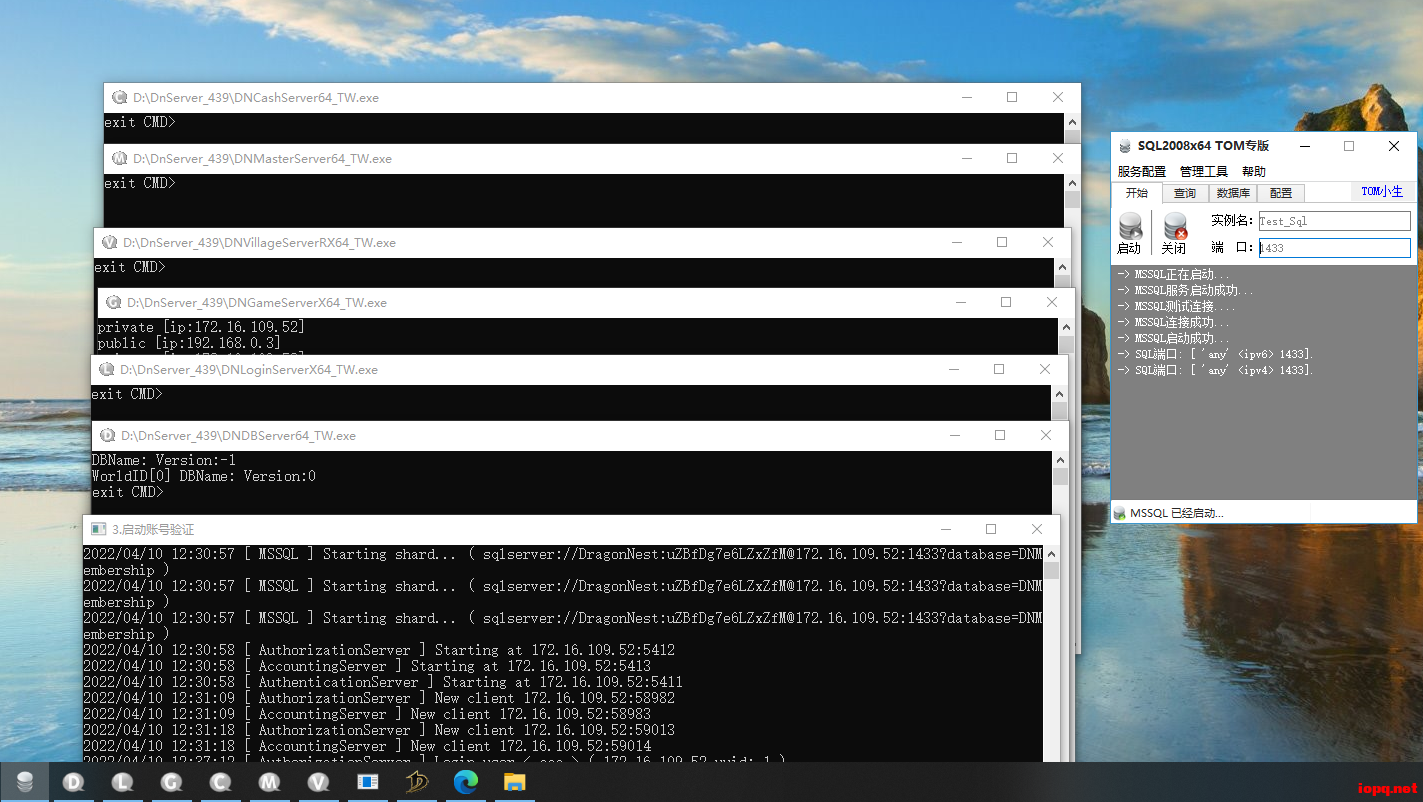This screenshot has width=1423, height=802.
Task: Minimize the SQL2008x64 TOM专版 window
Action: (x=1303, y=146)
